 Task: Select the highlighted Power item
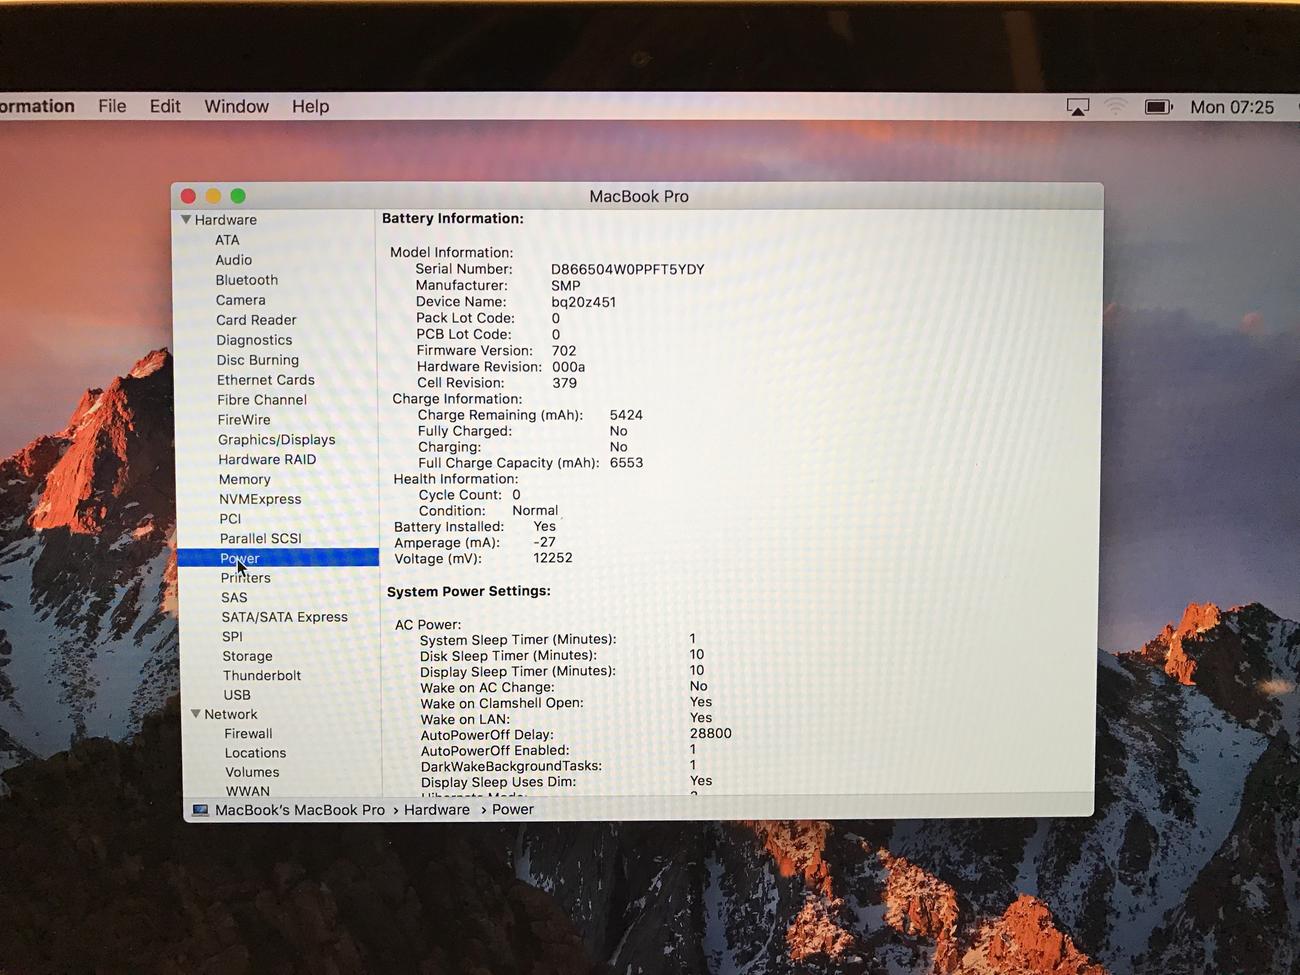coord(278,558)
